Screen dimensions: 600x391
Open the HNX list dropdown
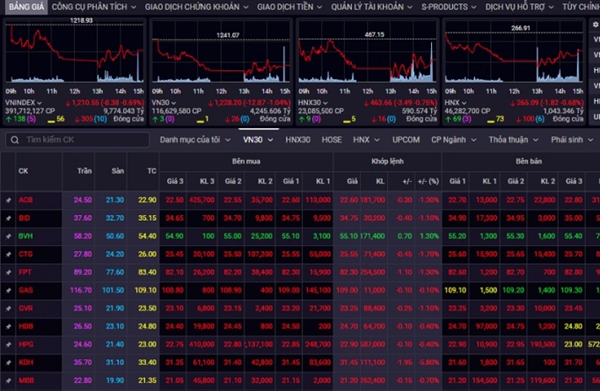click(366, 140)
